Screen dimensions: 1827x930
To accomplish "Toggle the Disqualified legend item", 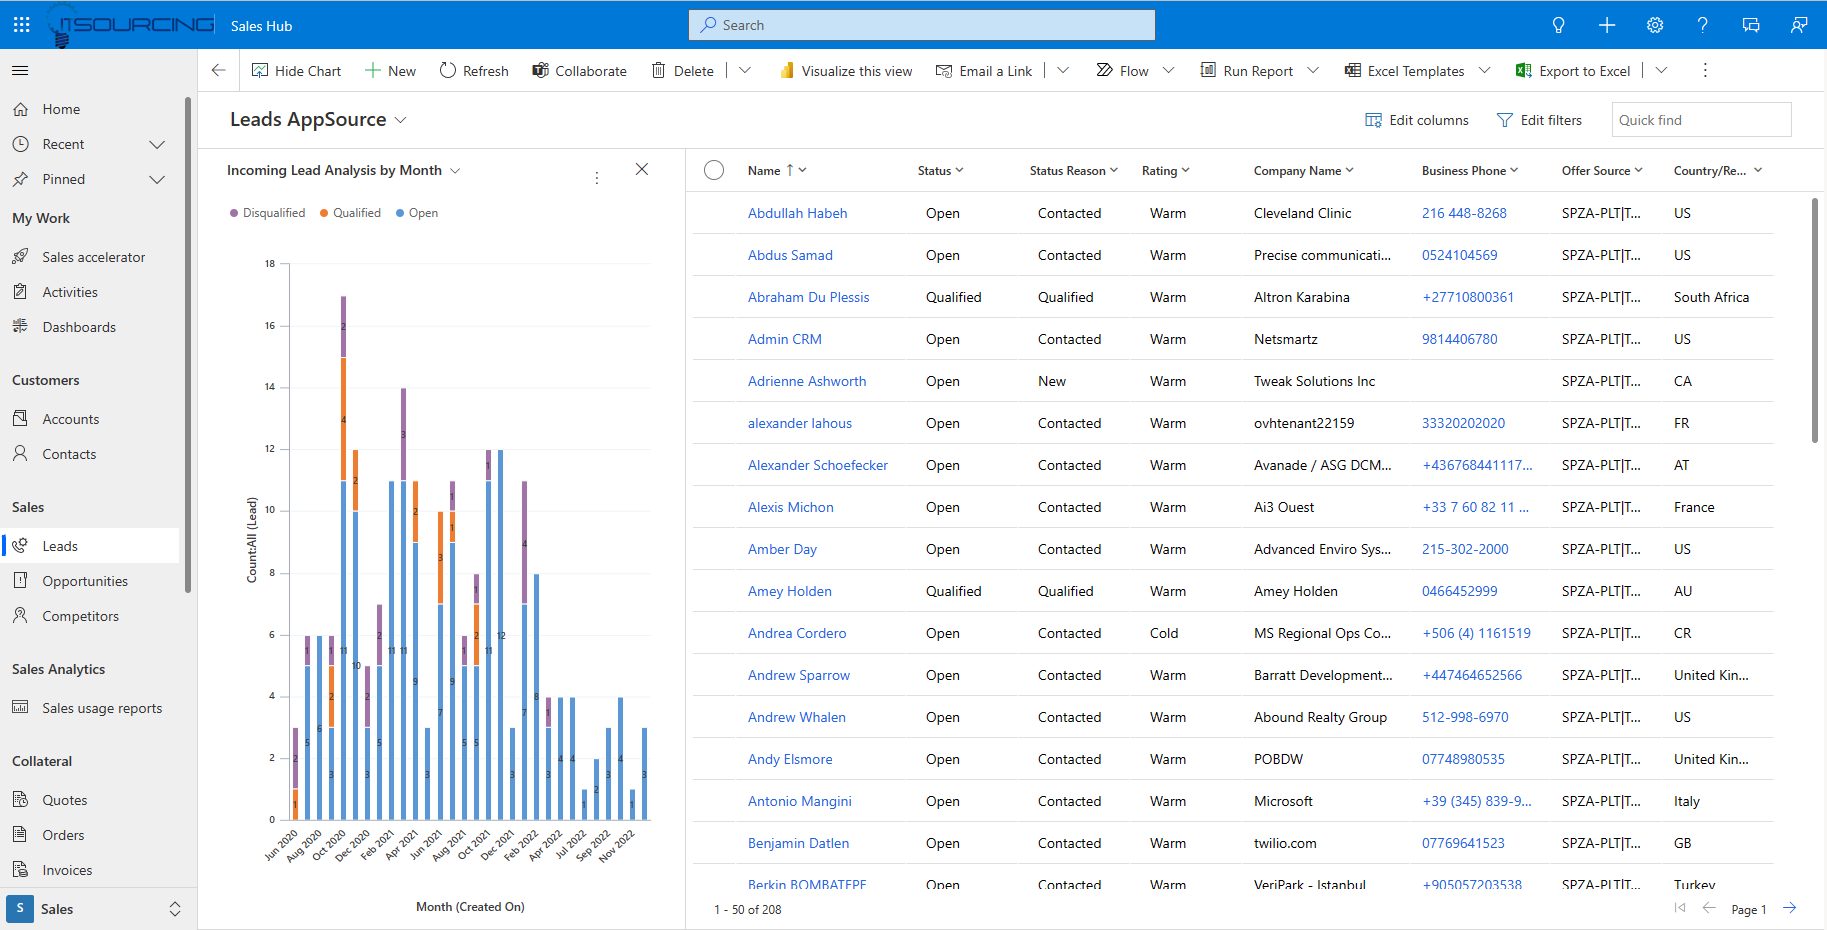I will [267, 213].
